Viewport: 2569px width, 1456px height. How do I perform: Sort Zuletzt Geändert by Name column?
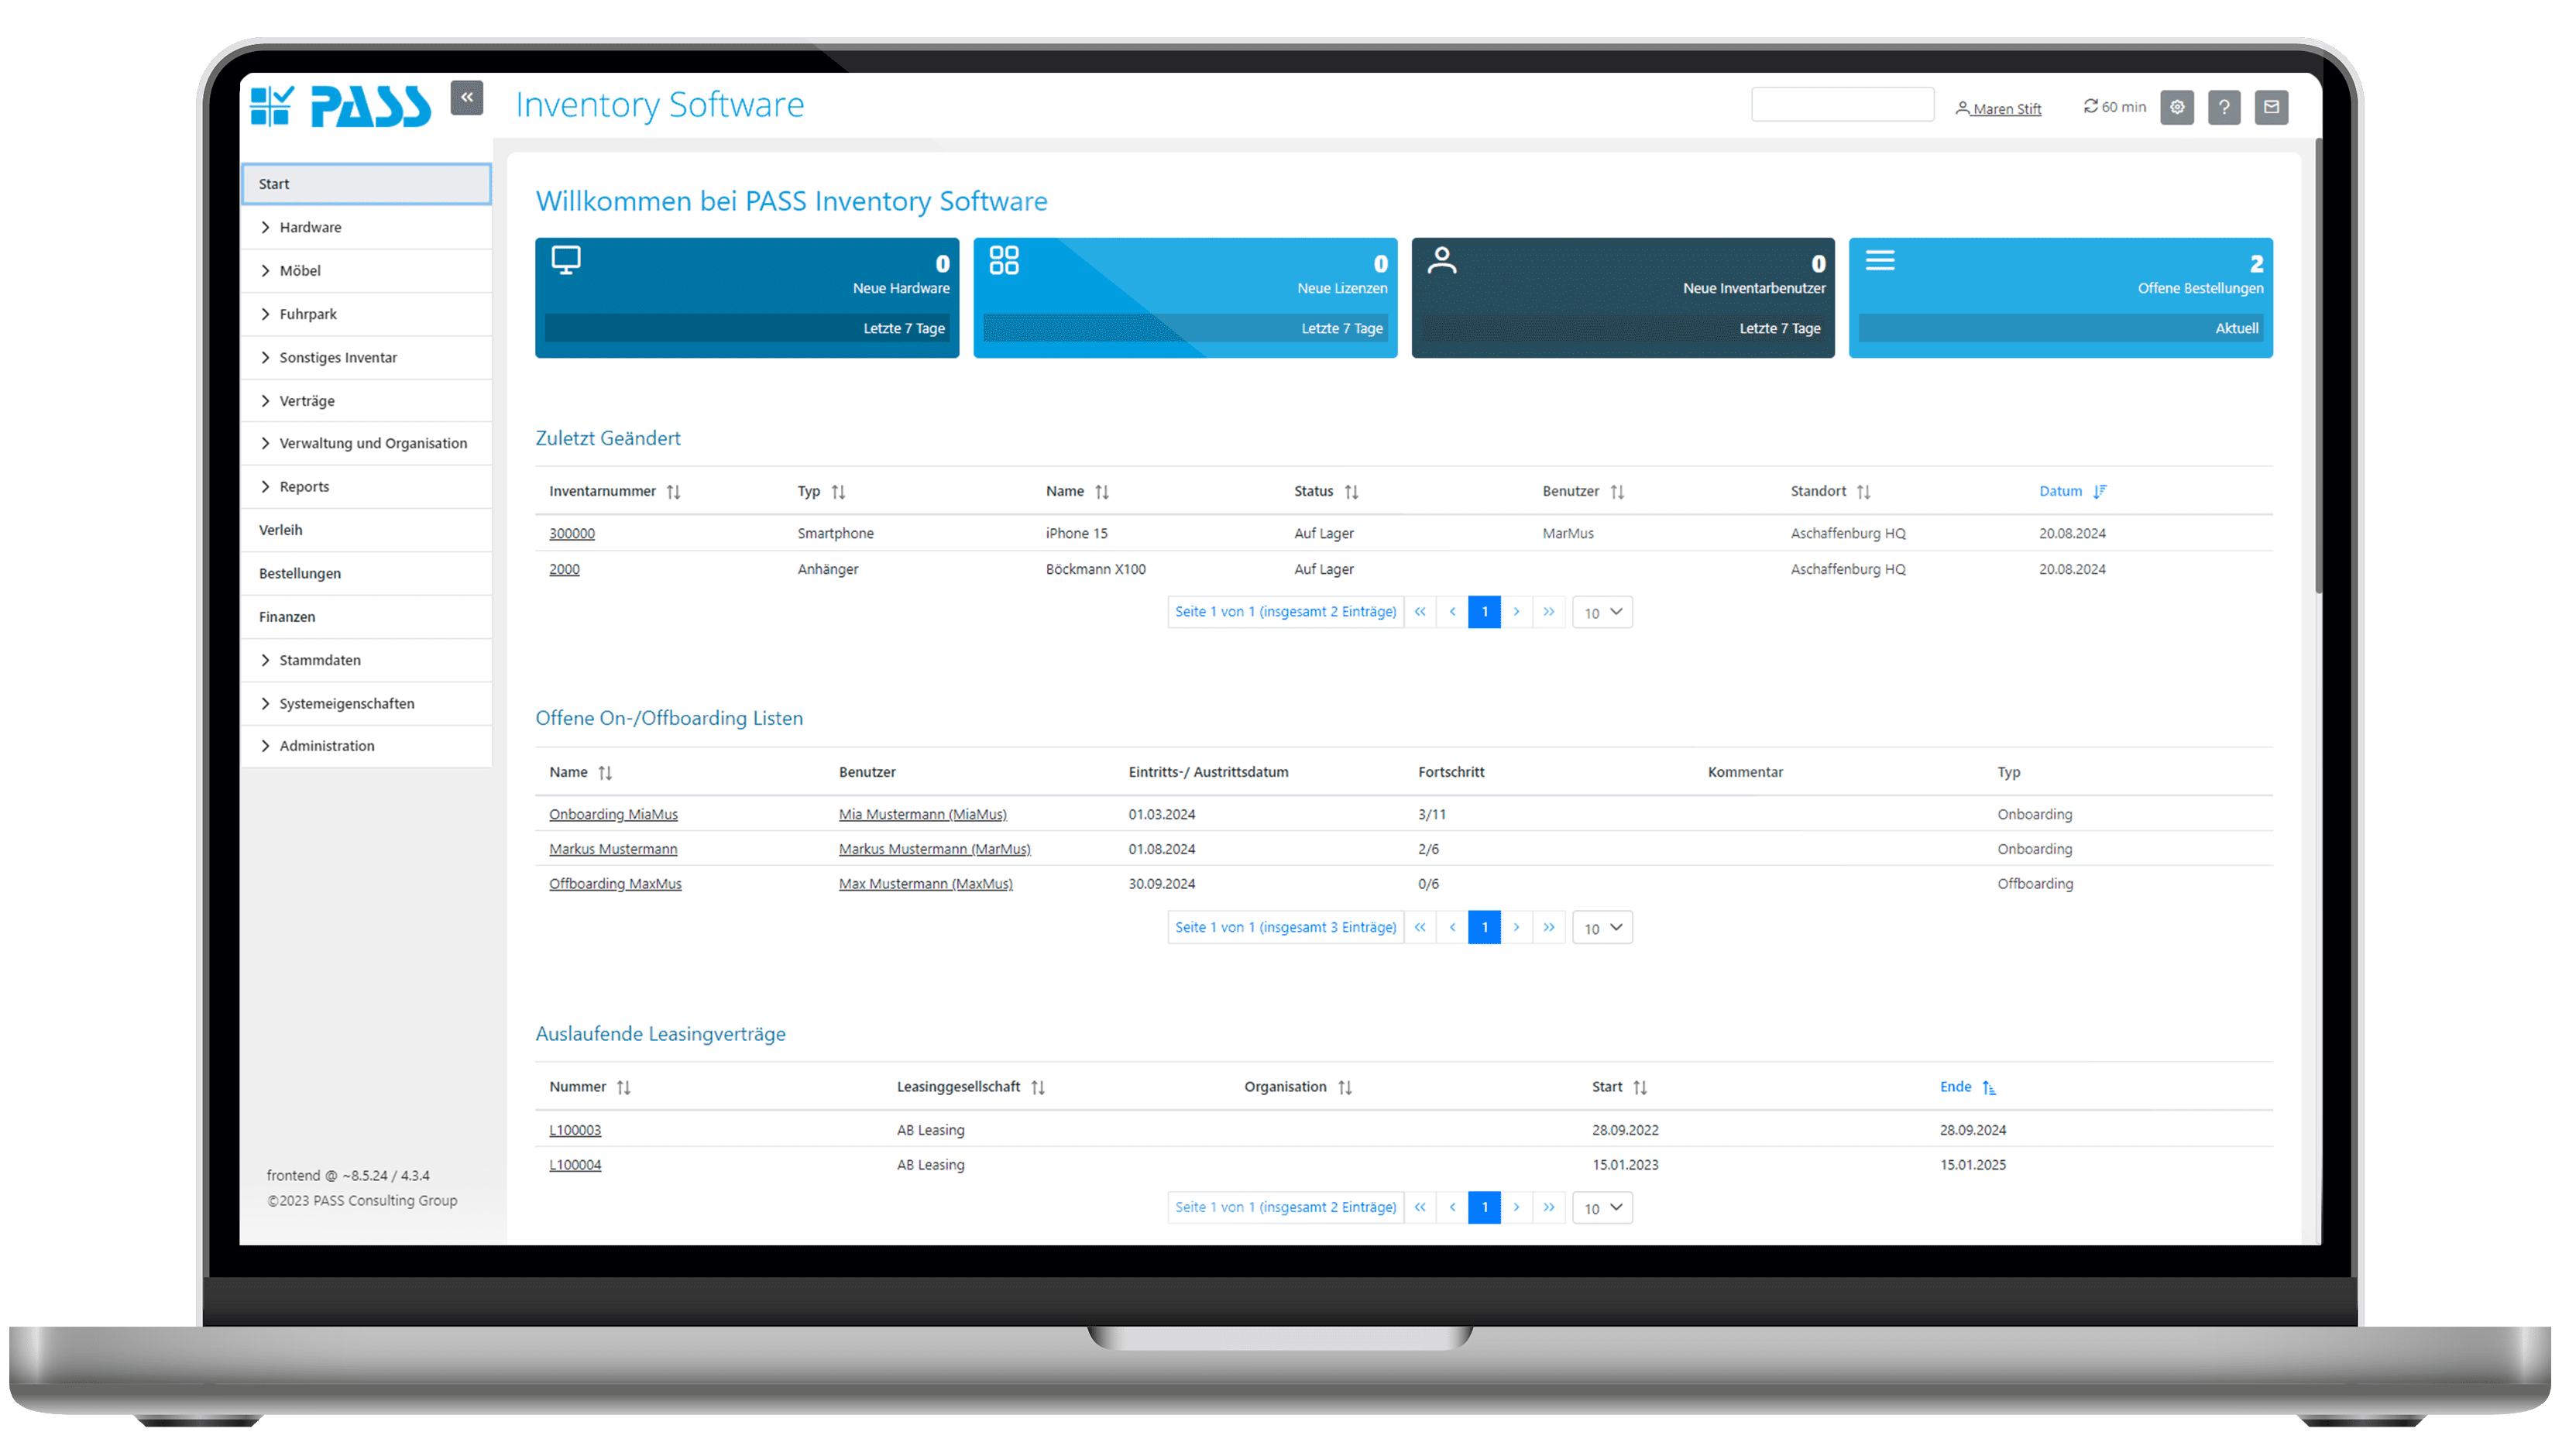pos(1102,492)
